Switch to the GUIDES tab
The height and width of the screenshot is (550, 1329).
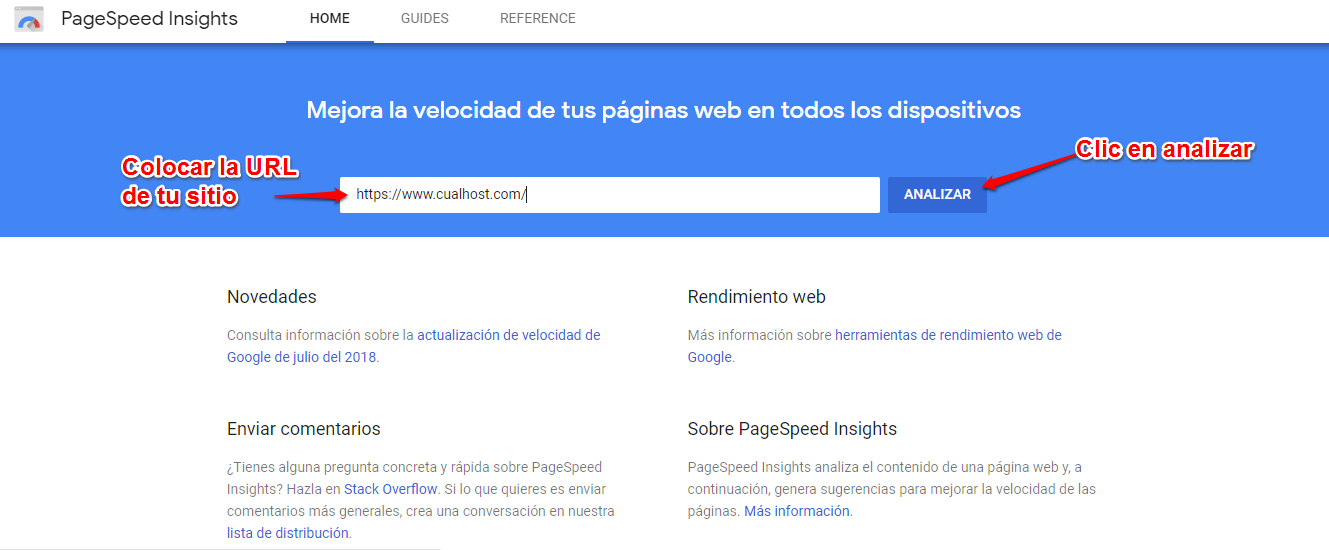pyautogui.click(x=425, y=19)
